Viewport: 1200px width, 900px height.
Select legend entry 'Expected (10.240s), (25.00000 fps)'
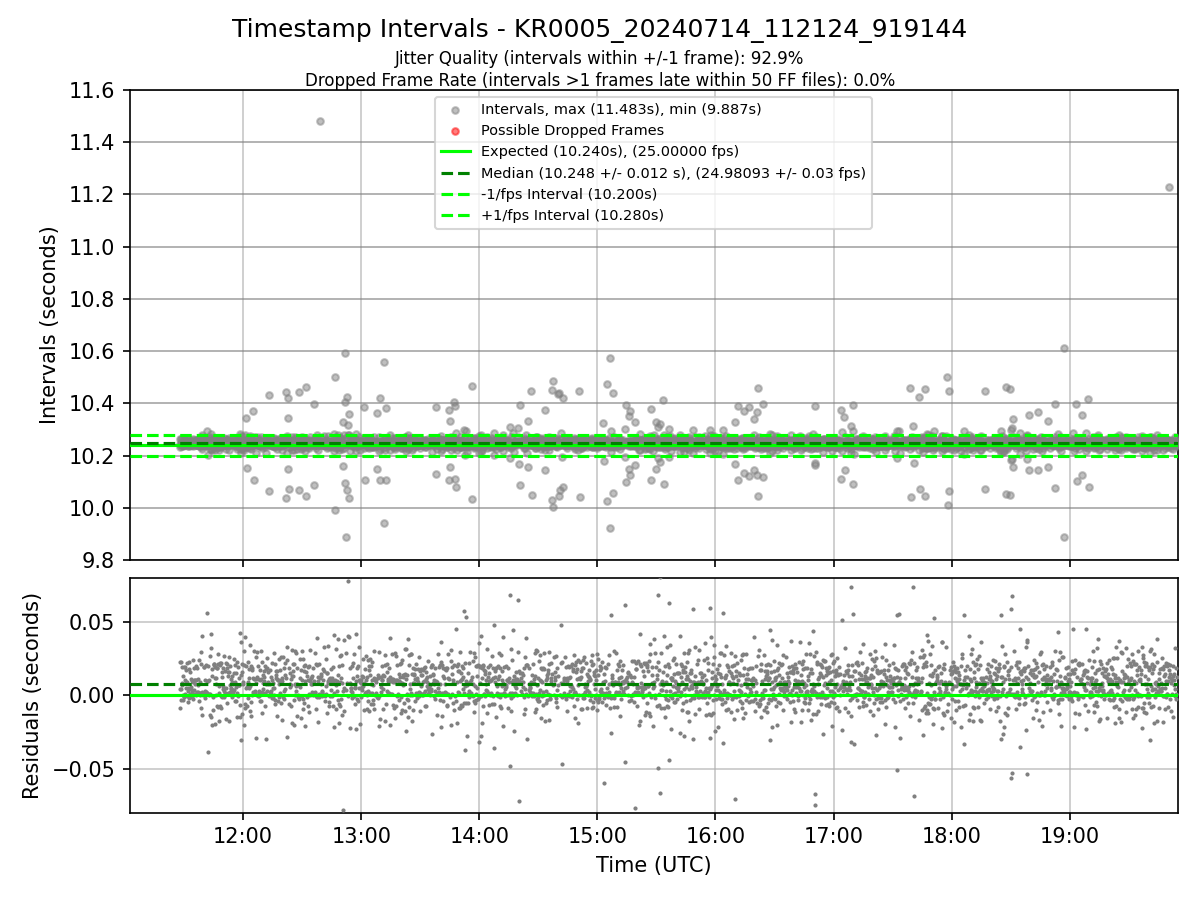610,151
